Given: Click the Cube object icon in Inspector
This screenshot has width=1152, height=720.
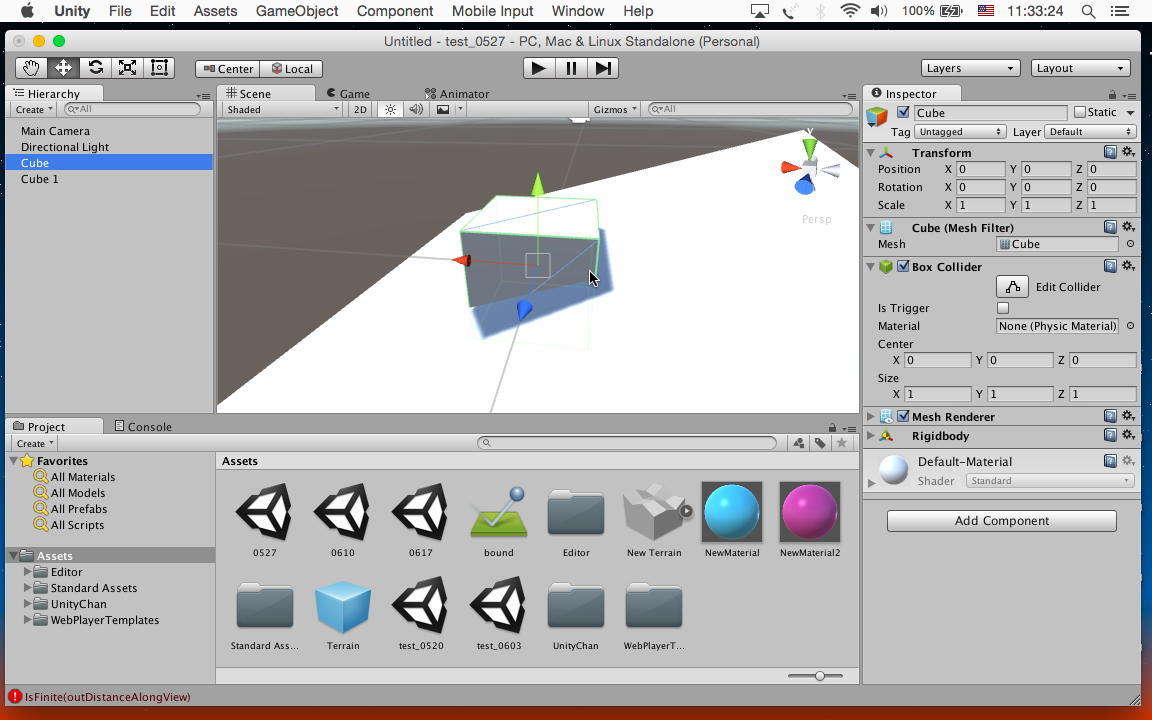Looking at the screenshot, I should 877,116.
